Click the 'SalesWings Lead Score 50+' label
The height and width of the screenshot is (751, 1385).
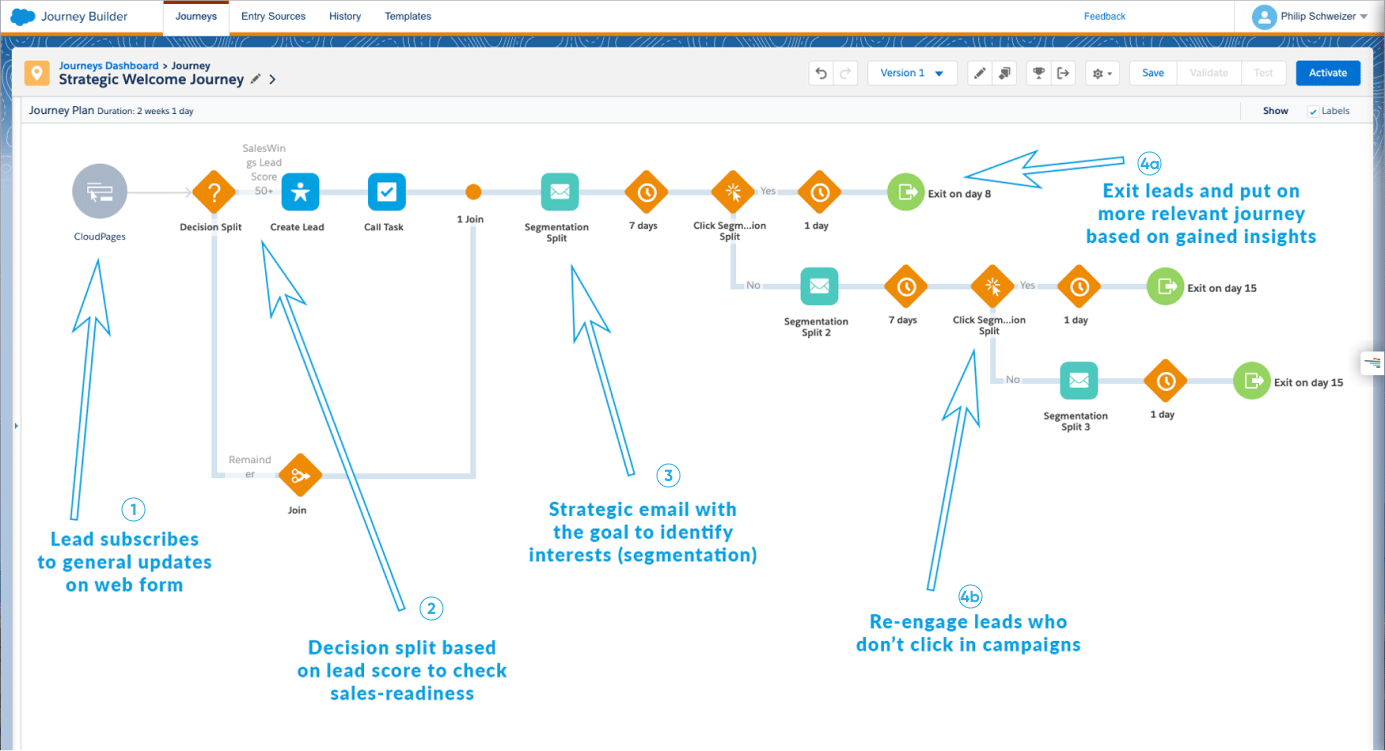264,169
